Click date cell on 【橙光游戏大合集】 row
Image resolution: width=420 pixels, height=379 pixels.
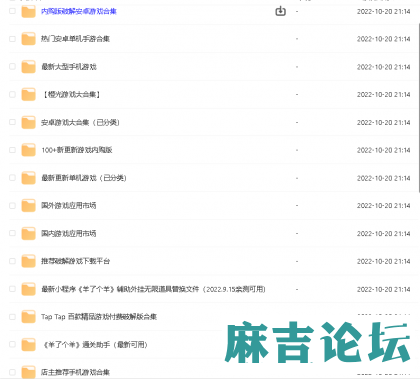click(x=383, y=95)
